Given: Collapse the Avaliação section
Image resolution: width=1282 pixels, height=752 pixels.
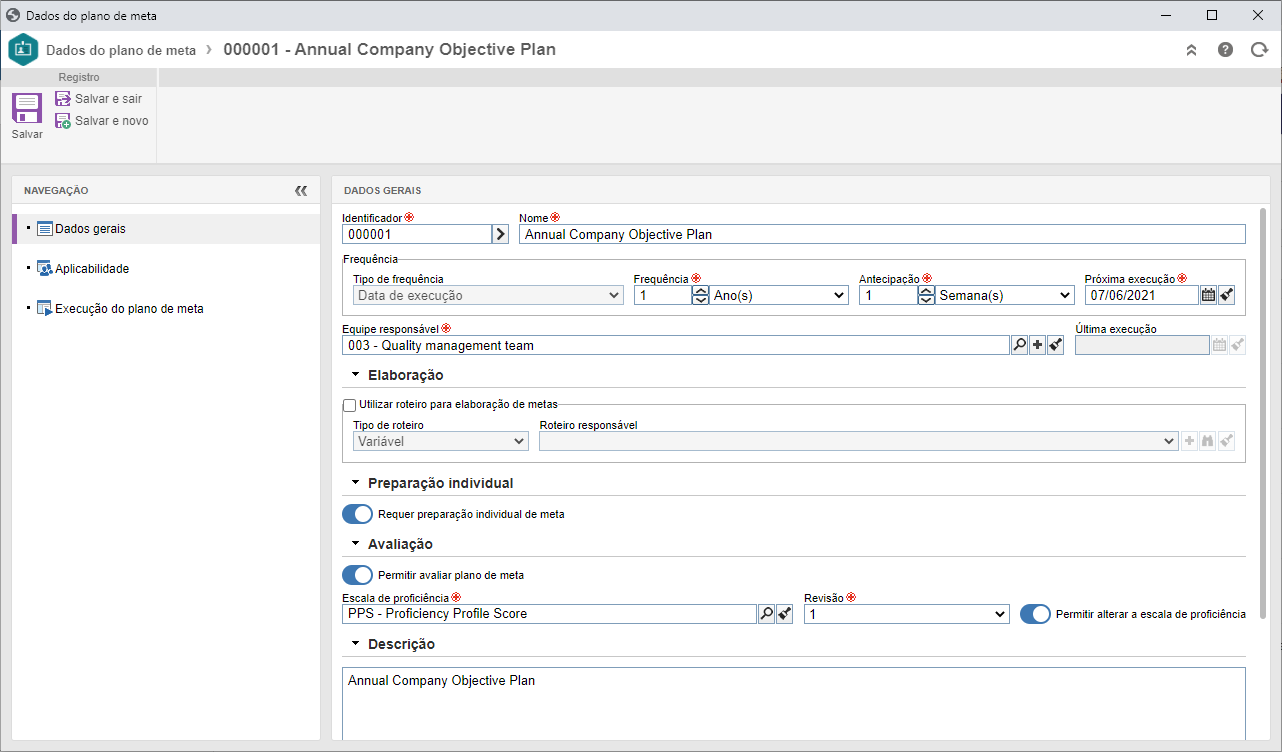Looking at the screenshot, I should pyautogui.click(x=356, y=545).
